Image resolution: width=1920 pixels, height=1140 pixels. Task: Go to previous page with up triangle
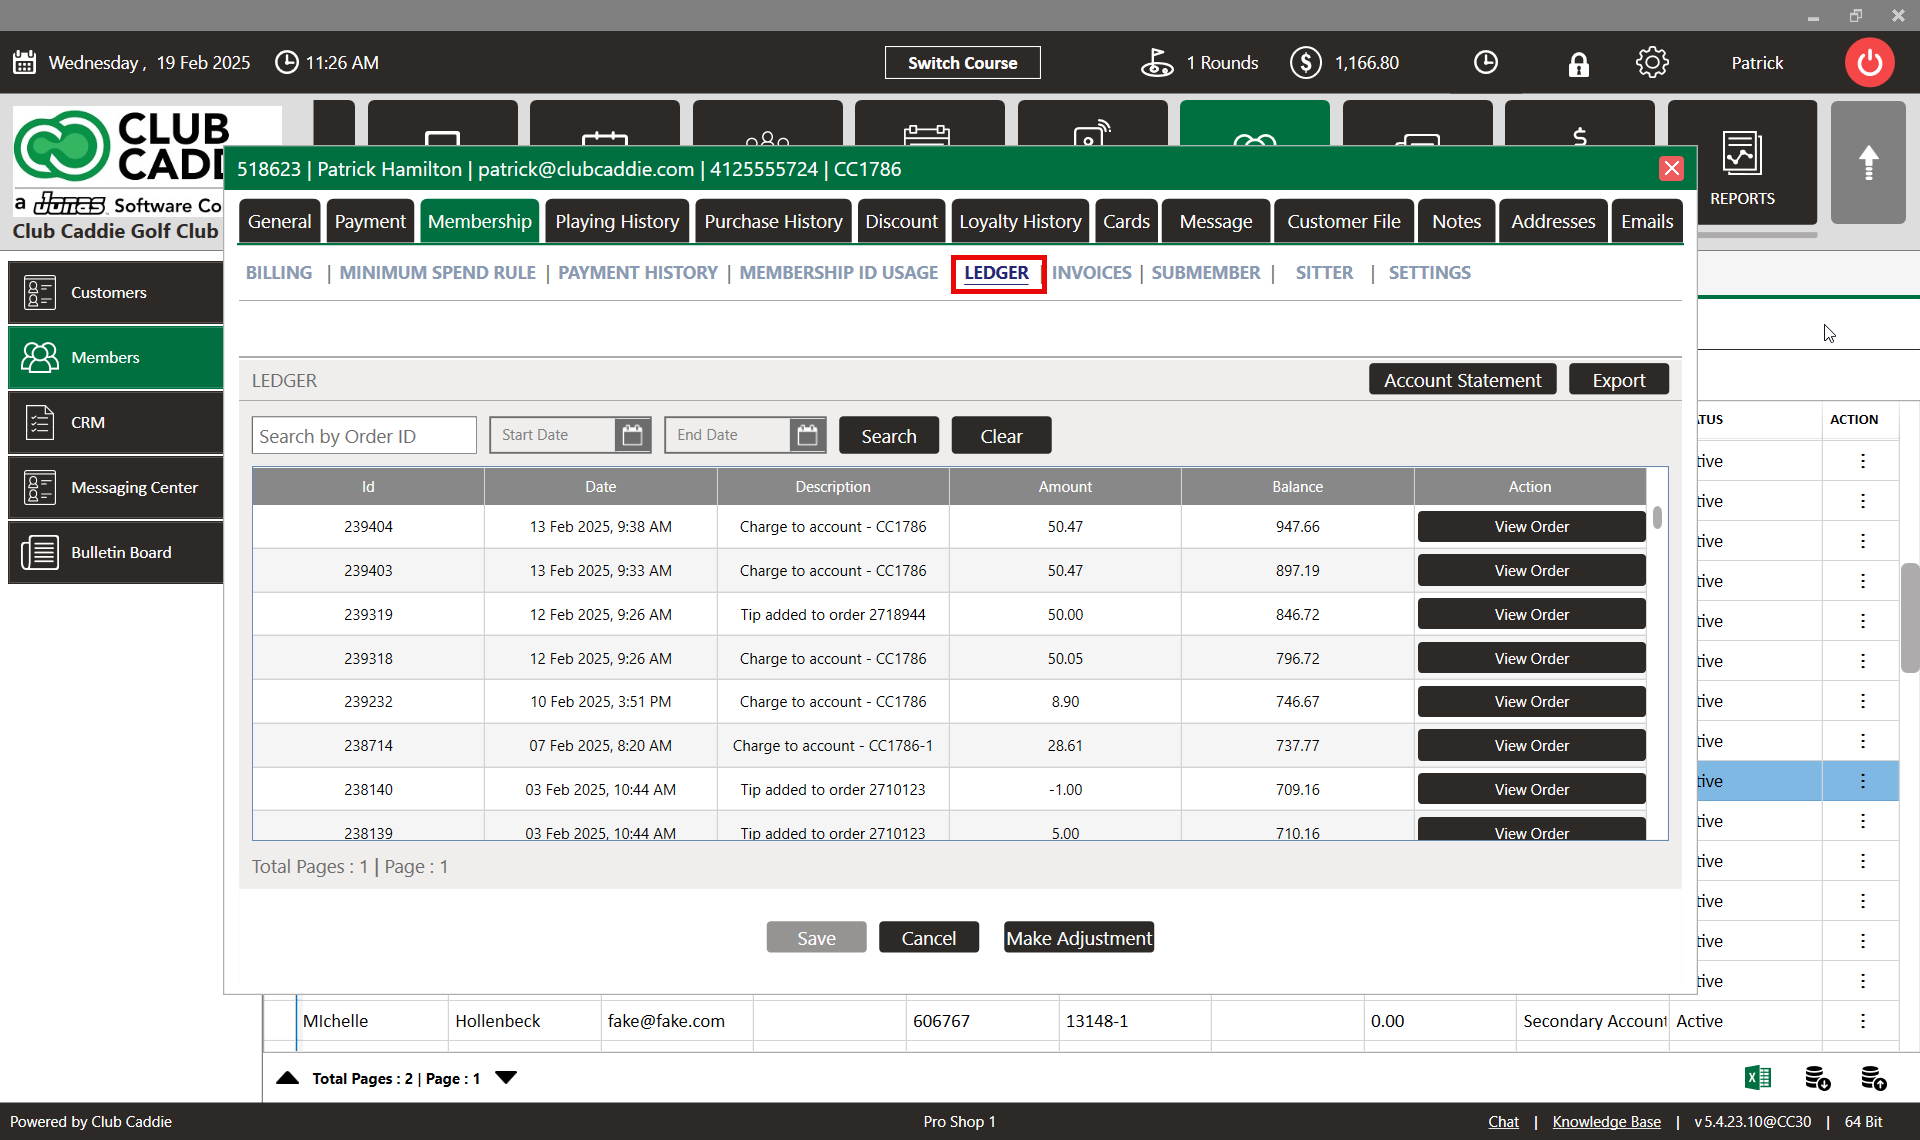pos(288,1077)
